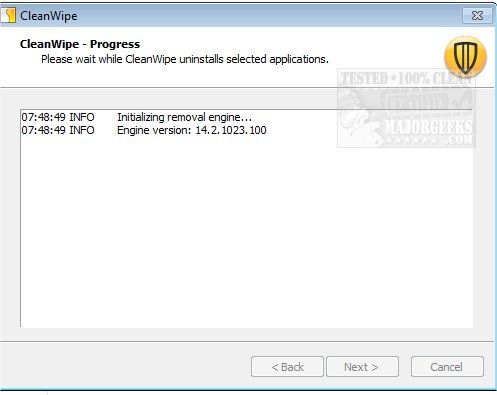Click the CleanWipe title bar icon
Viewport: 497px width, 395px height.
point(8,15)
